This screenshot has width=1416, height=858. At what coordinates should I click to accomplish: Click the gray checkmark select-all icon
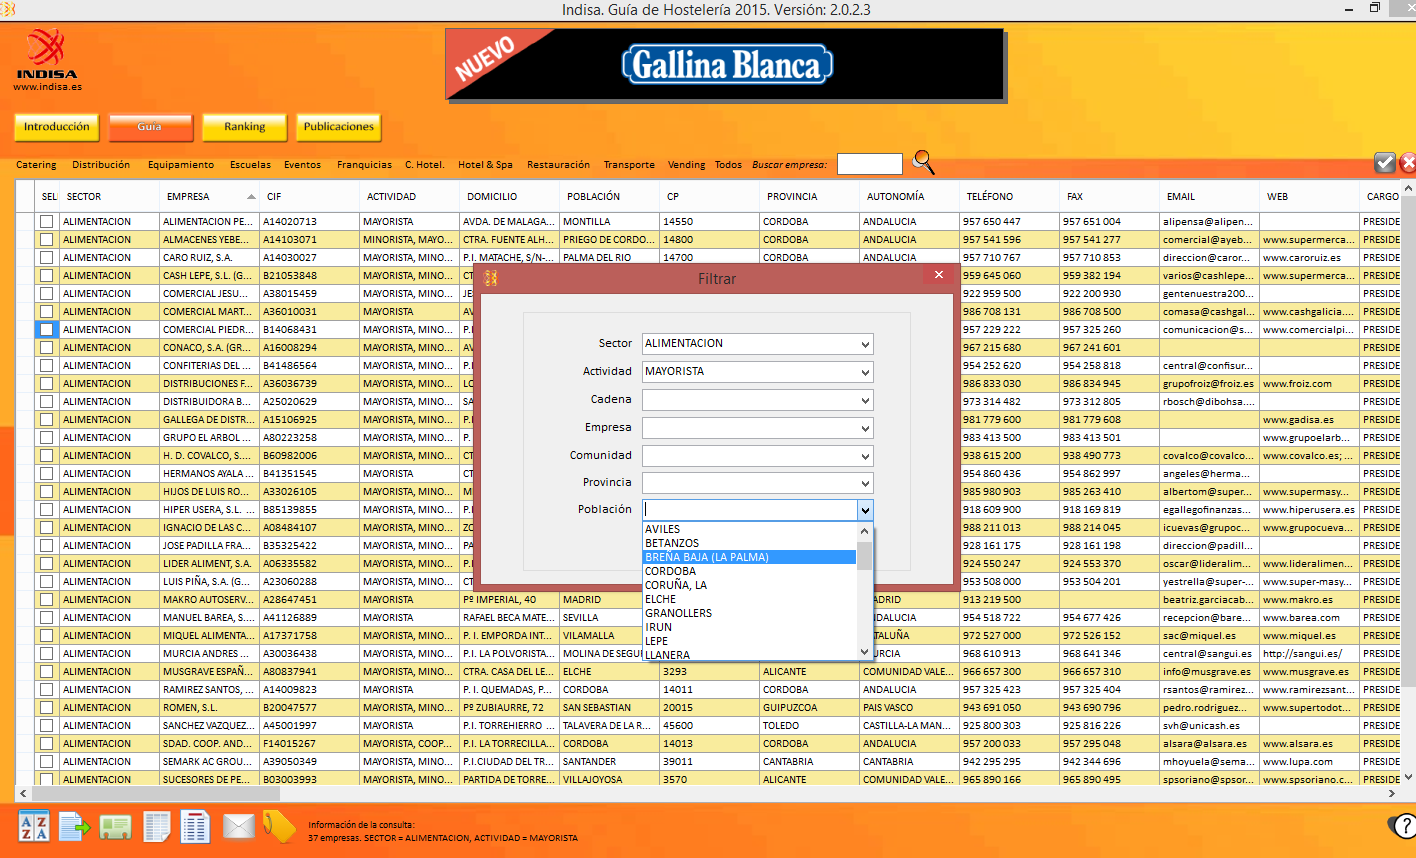(x=1385, y=162)
